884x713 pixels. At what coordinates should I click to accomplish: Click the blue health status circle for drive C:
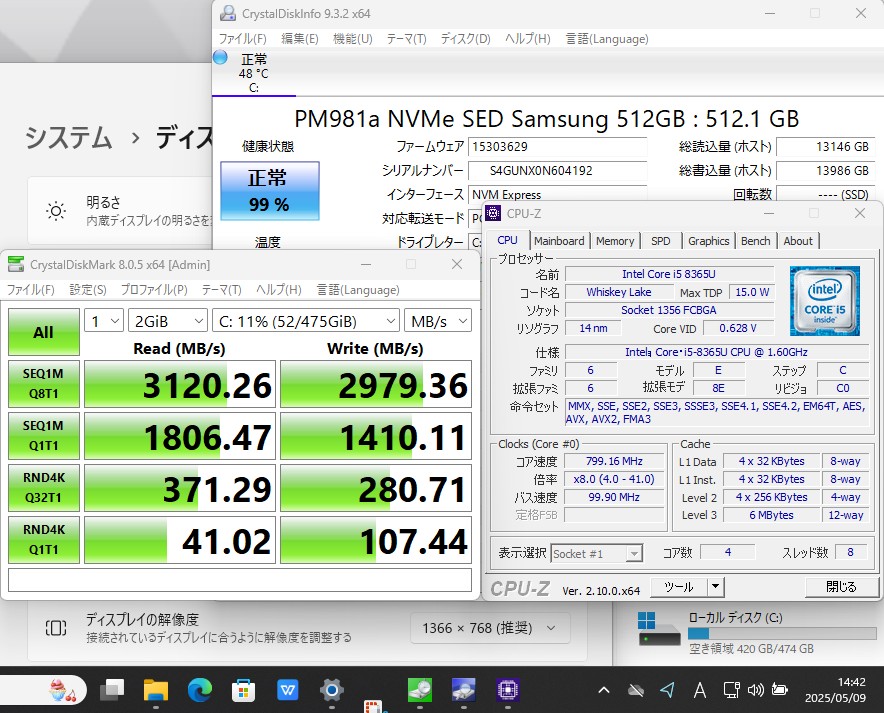tap(220, 57)
